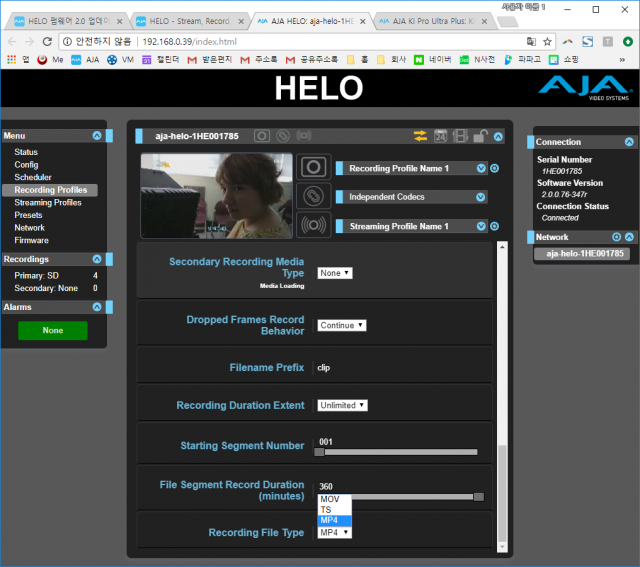Open Streaming Profiles in the Menu

pyautogui.click(x=48, y=202)
